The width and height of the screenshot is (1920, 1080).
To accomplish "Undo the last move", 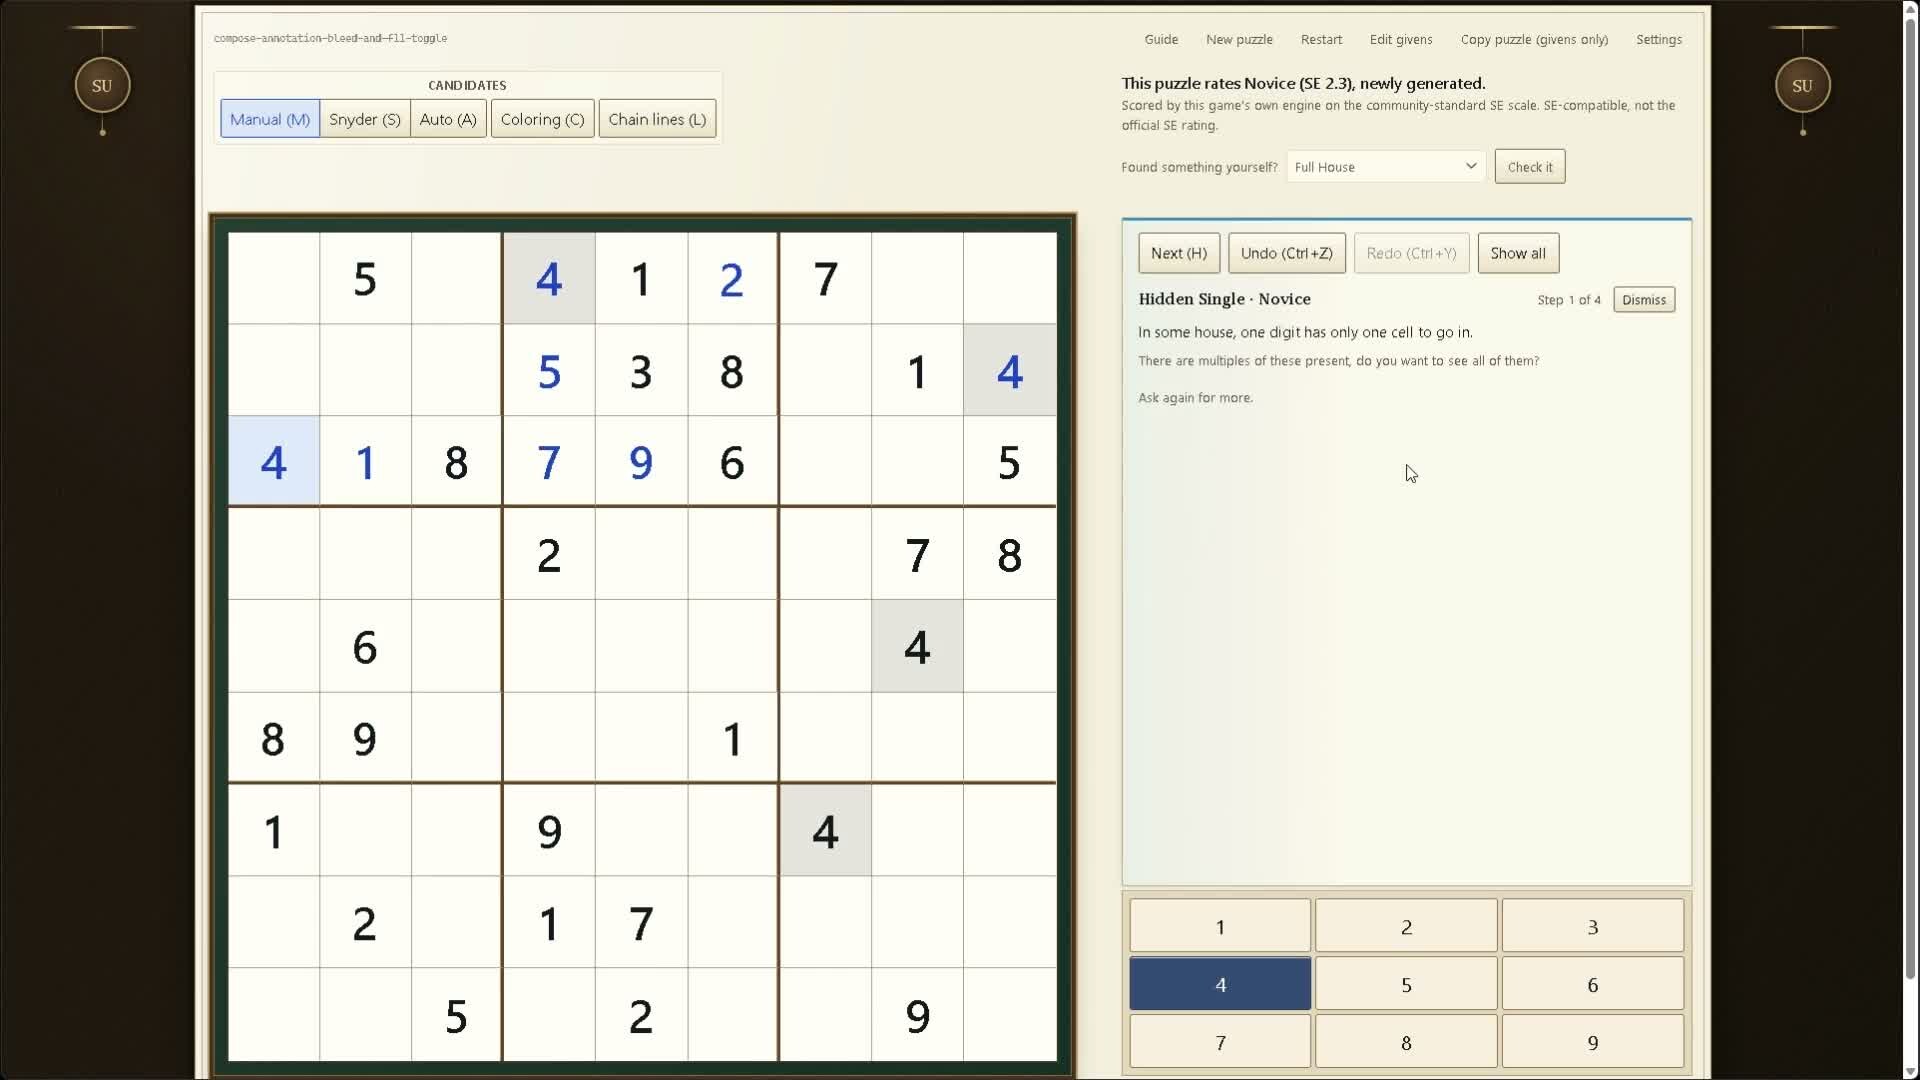I will [x=1287, y=254].
